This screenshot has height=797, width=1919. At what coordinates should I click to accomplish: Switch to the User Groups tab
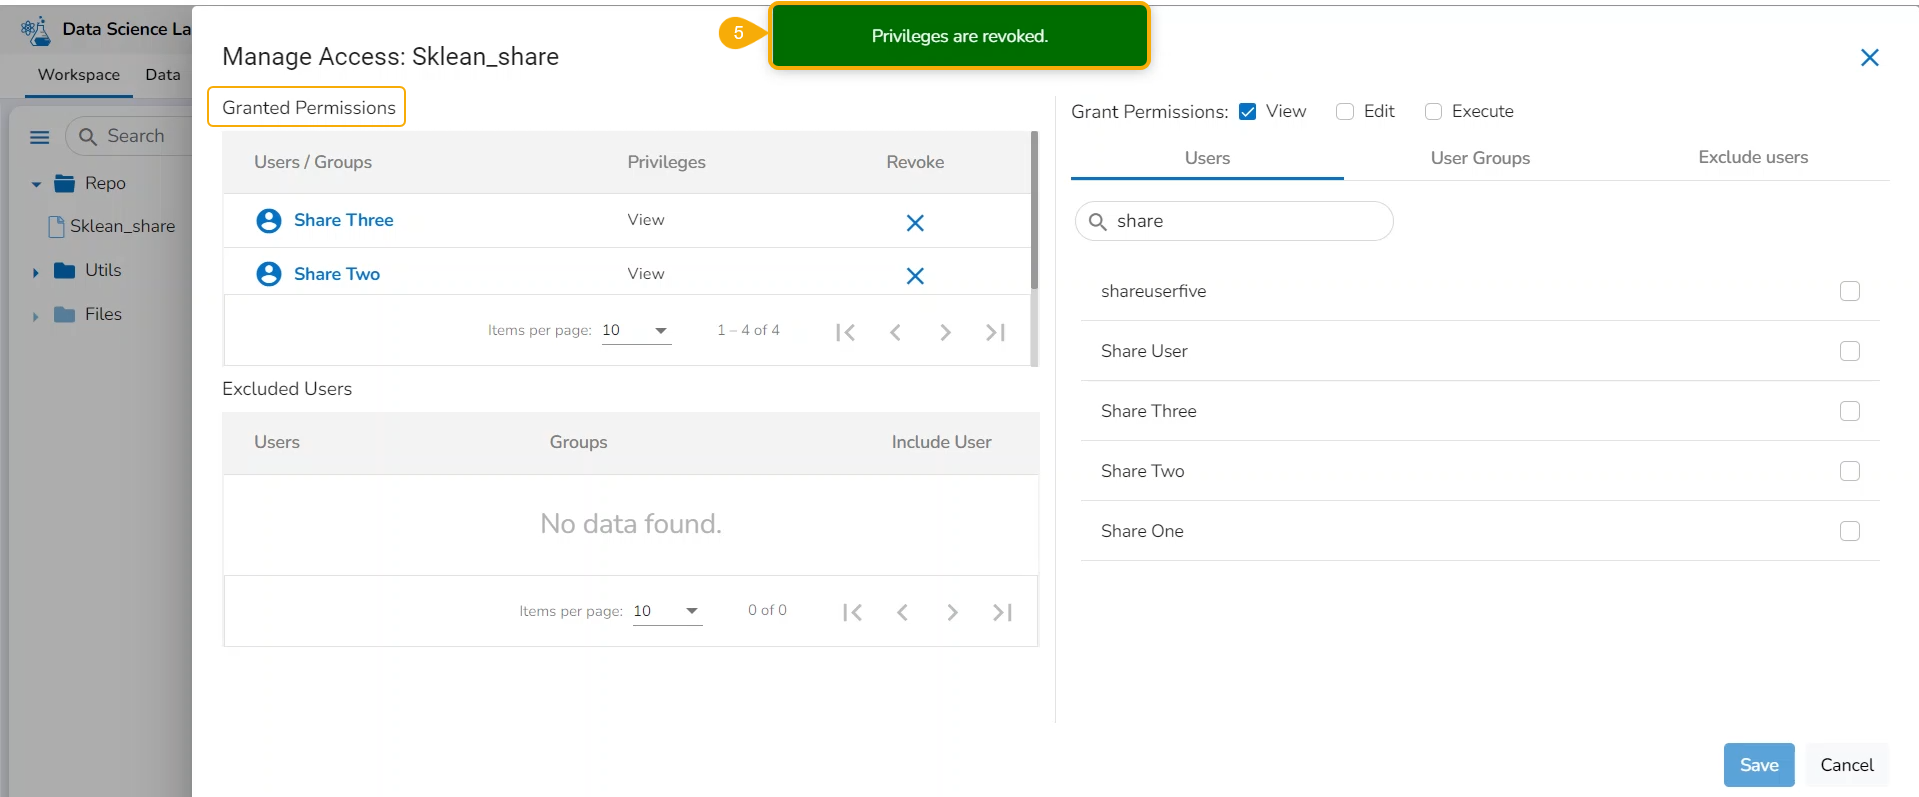tap(1479, 158)
